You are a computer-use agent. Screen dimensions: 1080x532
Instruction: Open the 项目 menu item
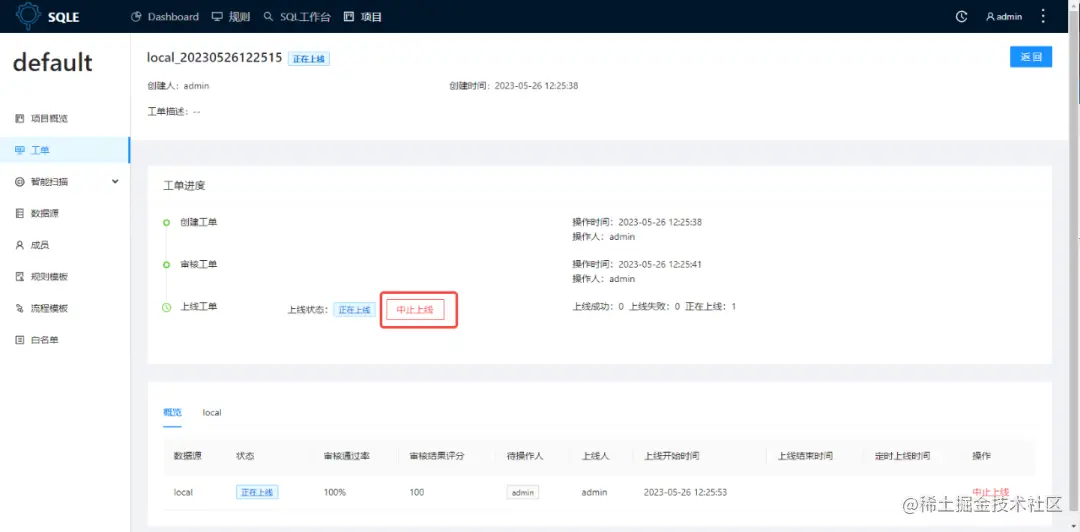point(362,17)
